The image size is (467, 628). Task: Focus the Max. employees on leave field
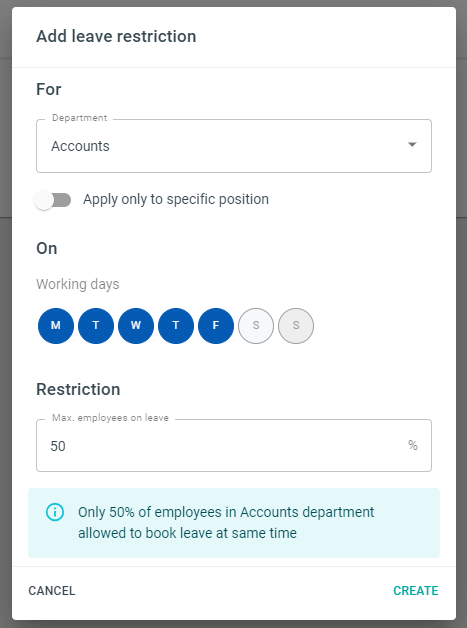[x=234, y=445]
